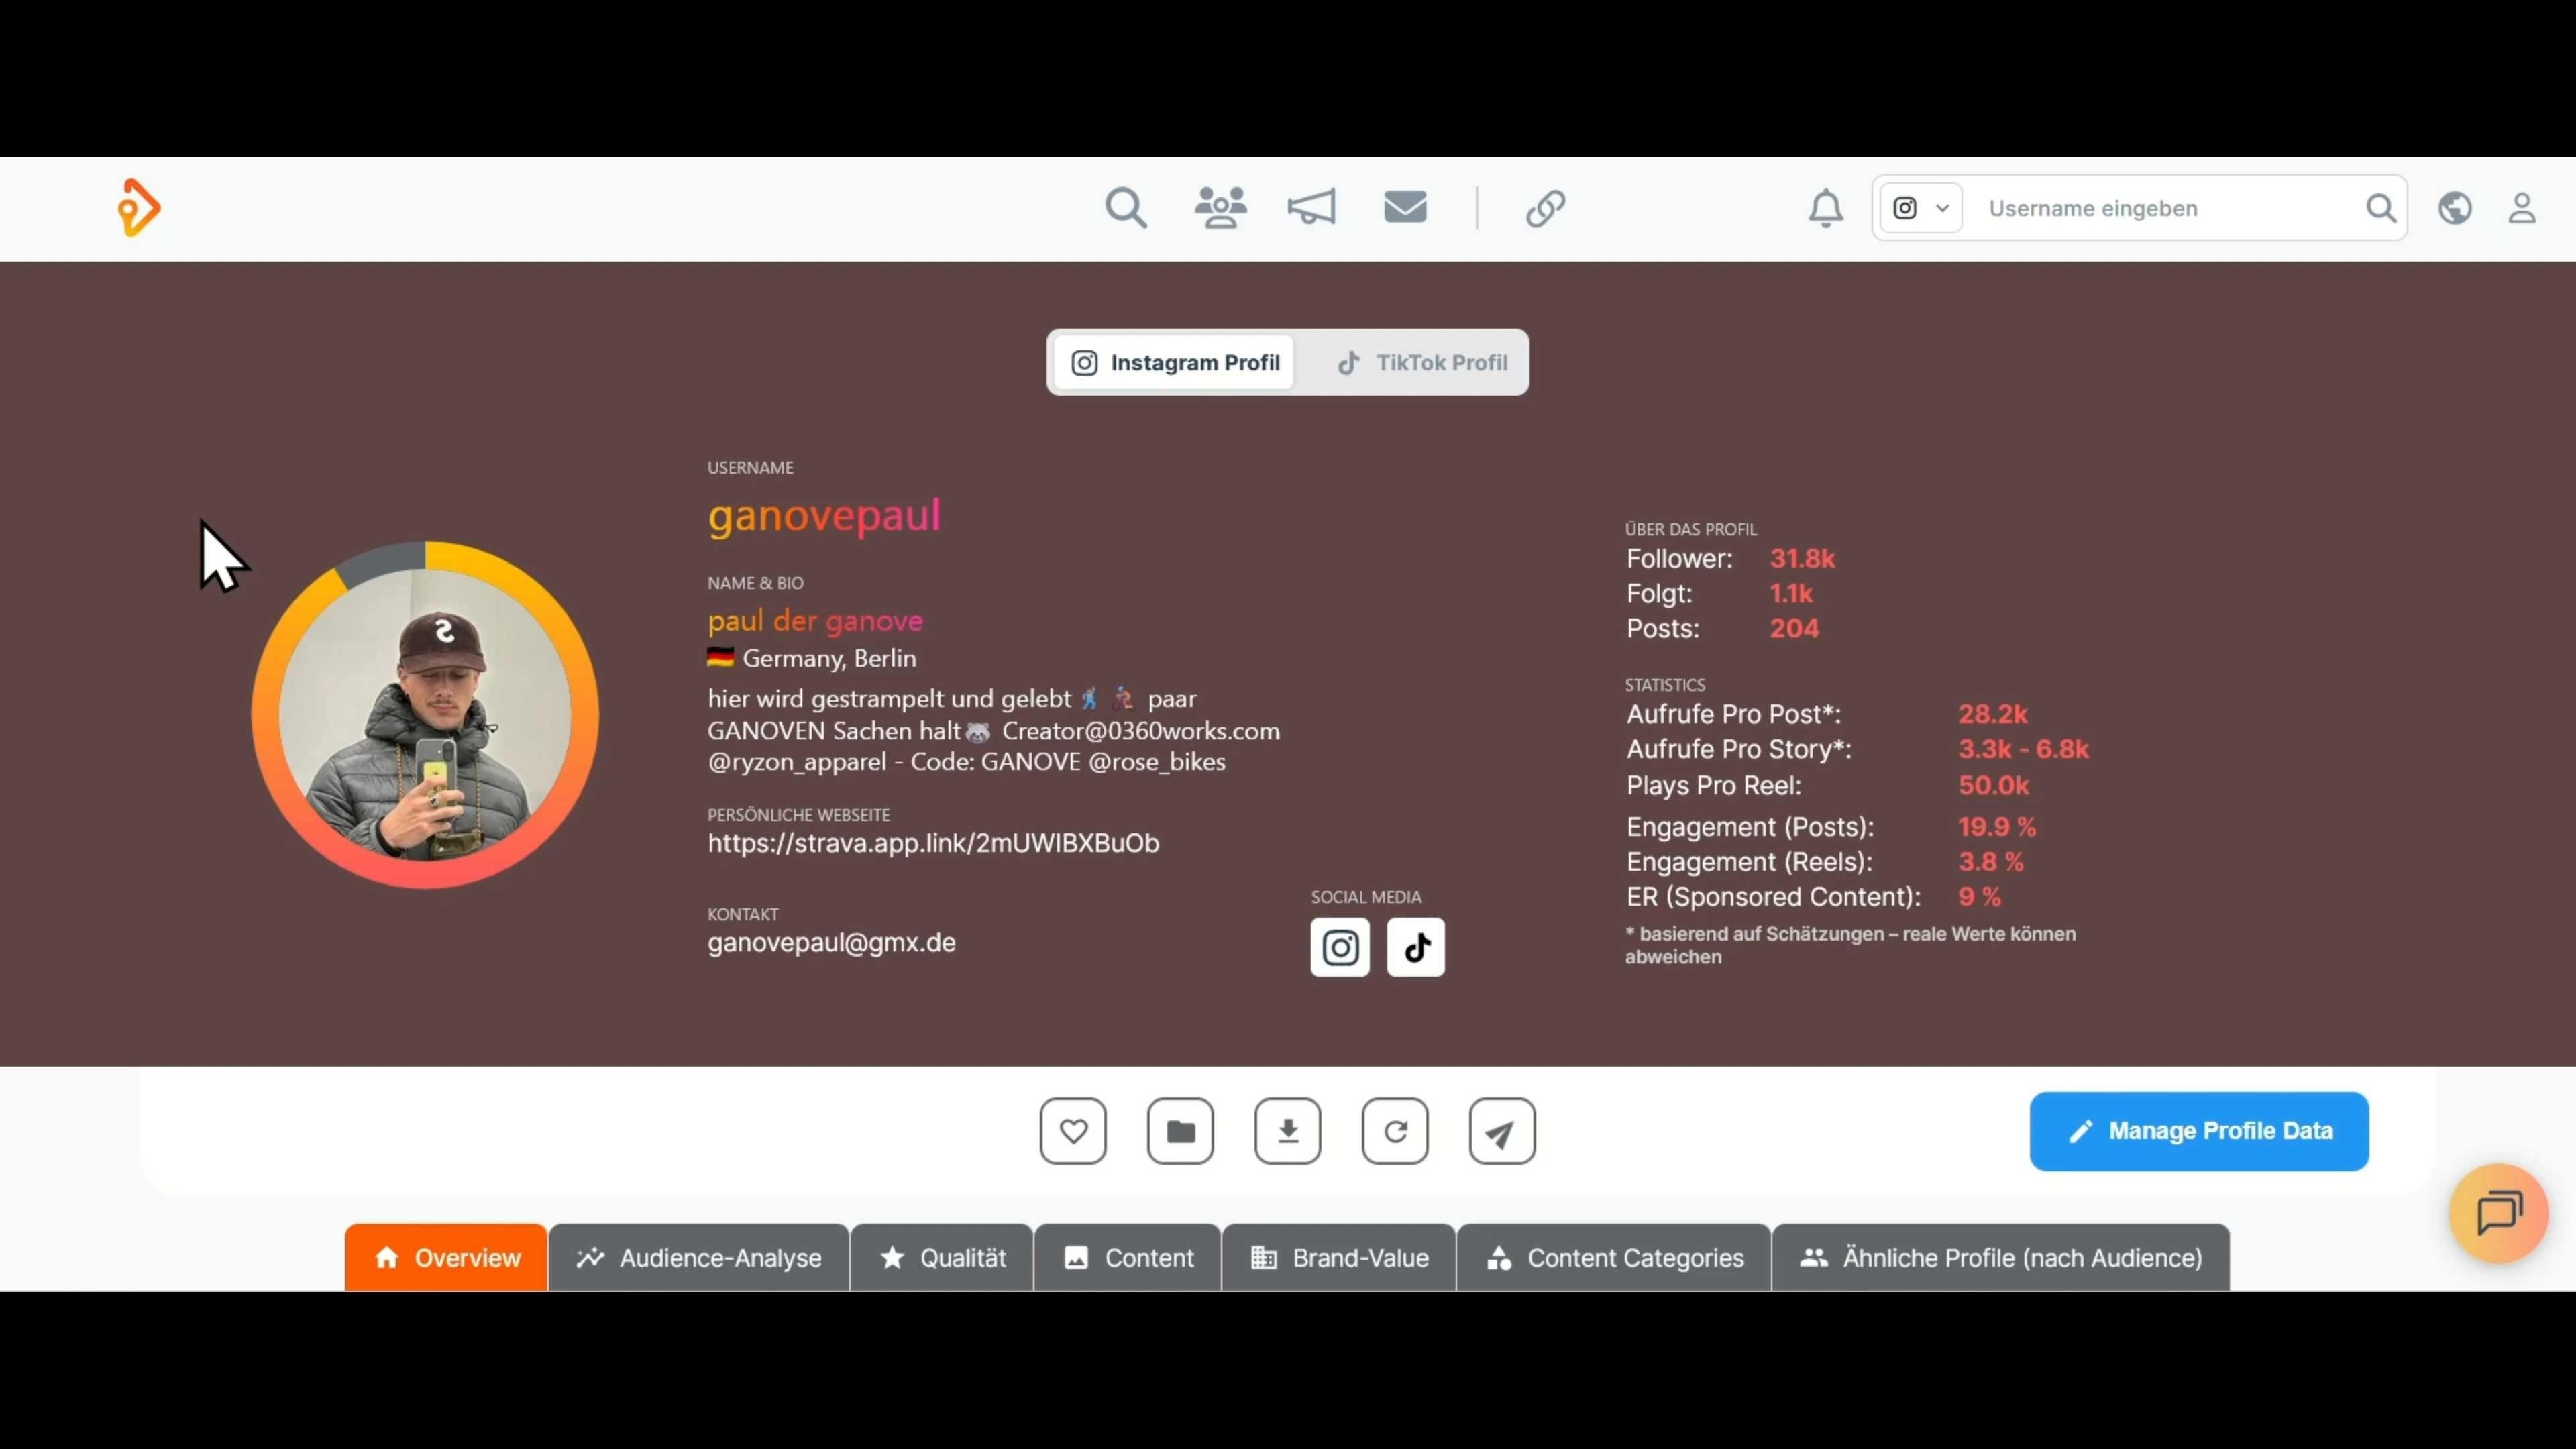Switch to the Qualität tab
The width and height of the screenshot is (2576, 1449).
tap(942, 1258)
